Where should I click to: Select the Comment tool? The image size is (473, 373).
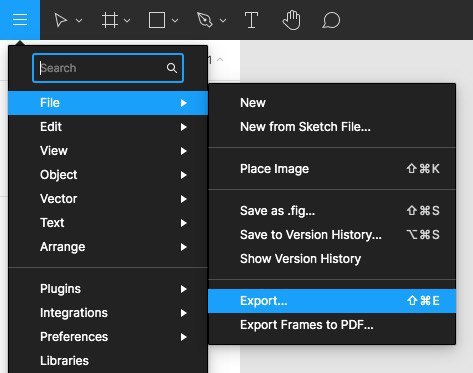pyautogui.click(x=331, y=20)
